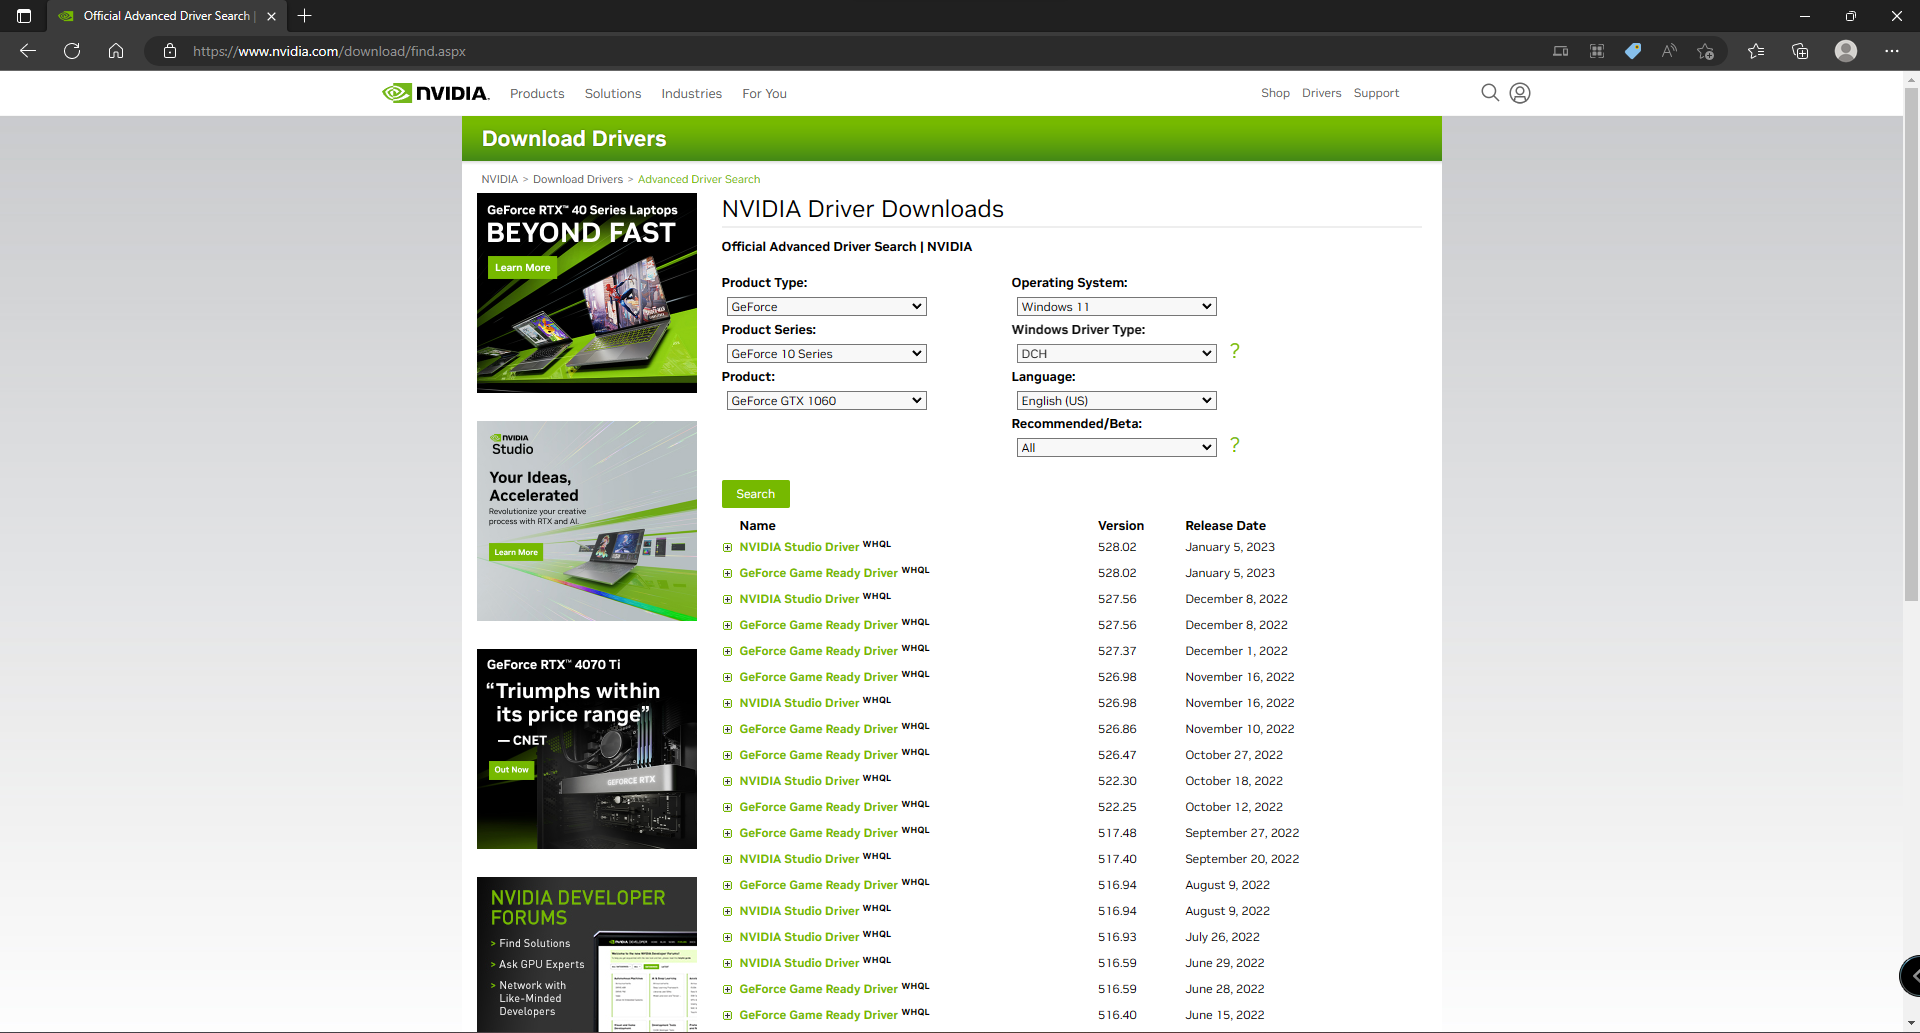Screen dimensions: 1920x1033
Task: Go to the Shop link
Action: [1275, 93]
